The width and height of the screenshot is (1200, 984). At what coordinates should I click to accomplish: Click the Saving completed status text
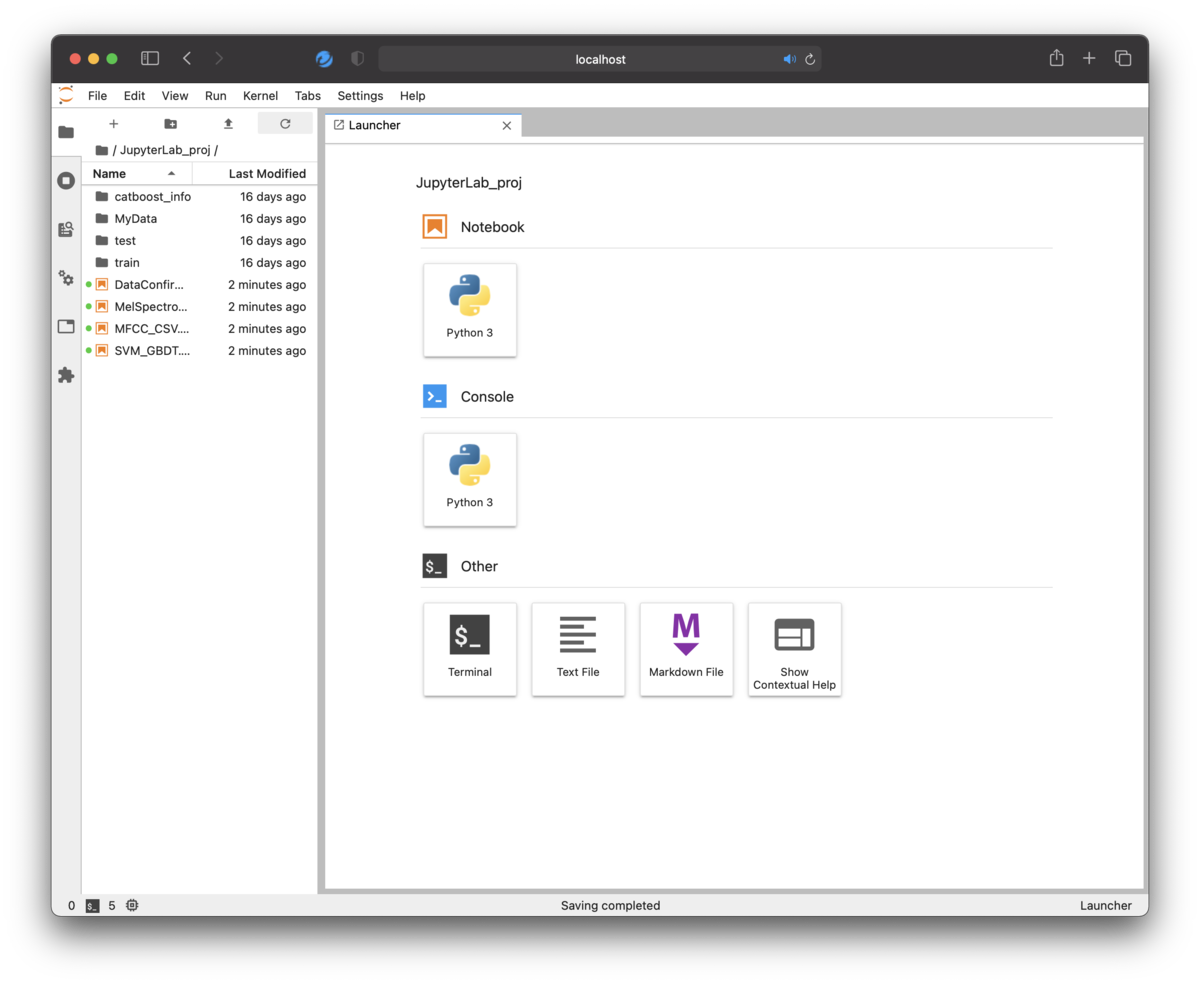[610, 906]
